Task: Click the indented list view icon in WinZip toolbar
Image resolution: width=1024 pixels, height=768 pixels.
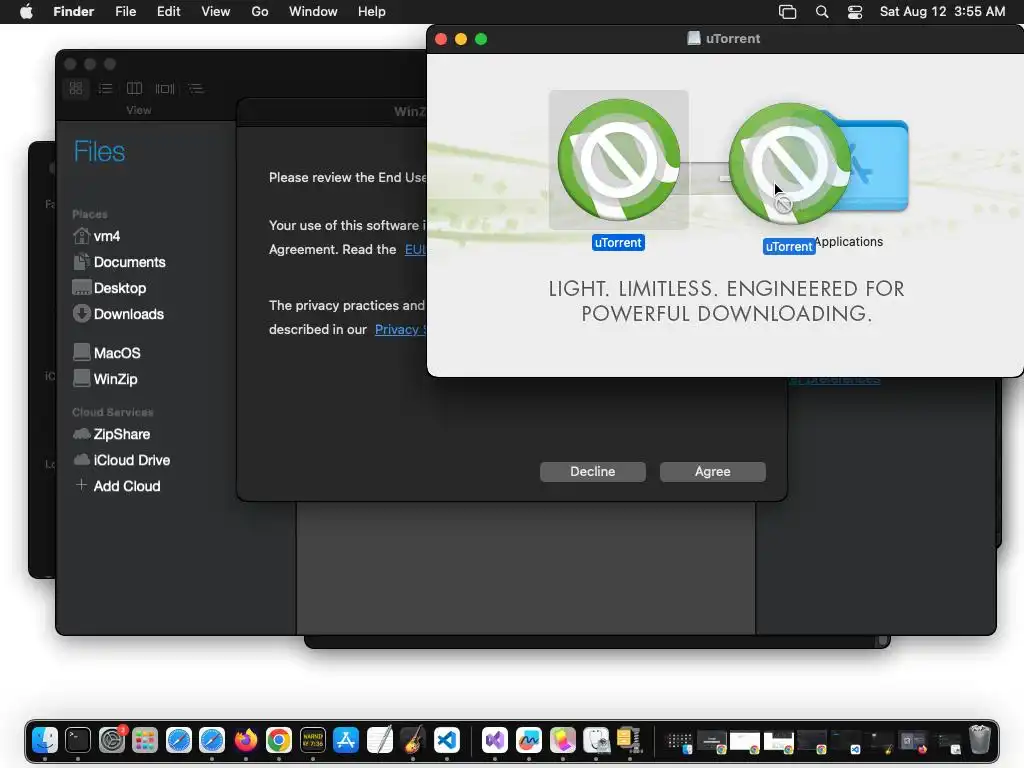Action: (x=195, y=88)
